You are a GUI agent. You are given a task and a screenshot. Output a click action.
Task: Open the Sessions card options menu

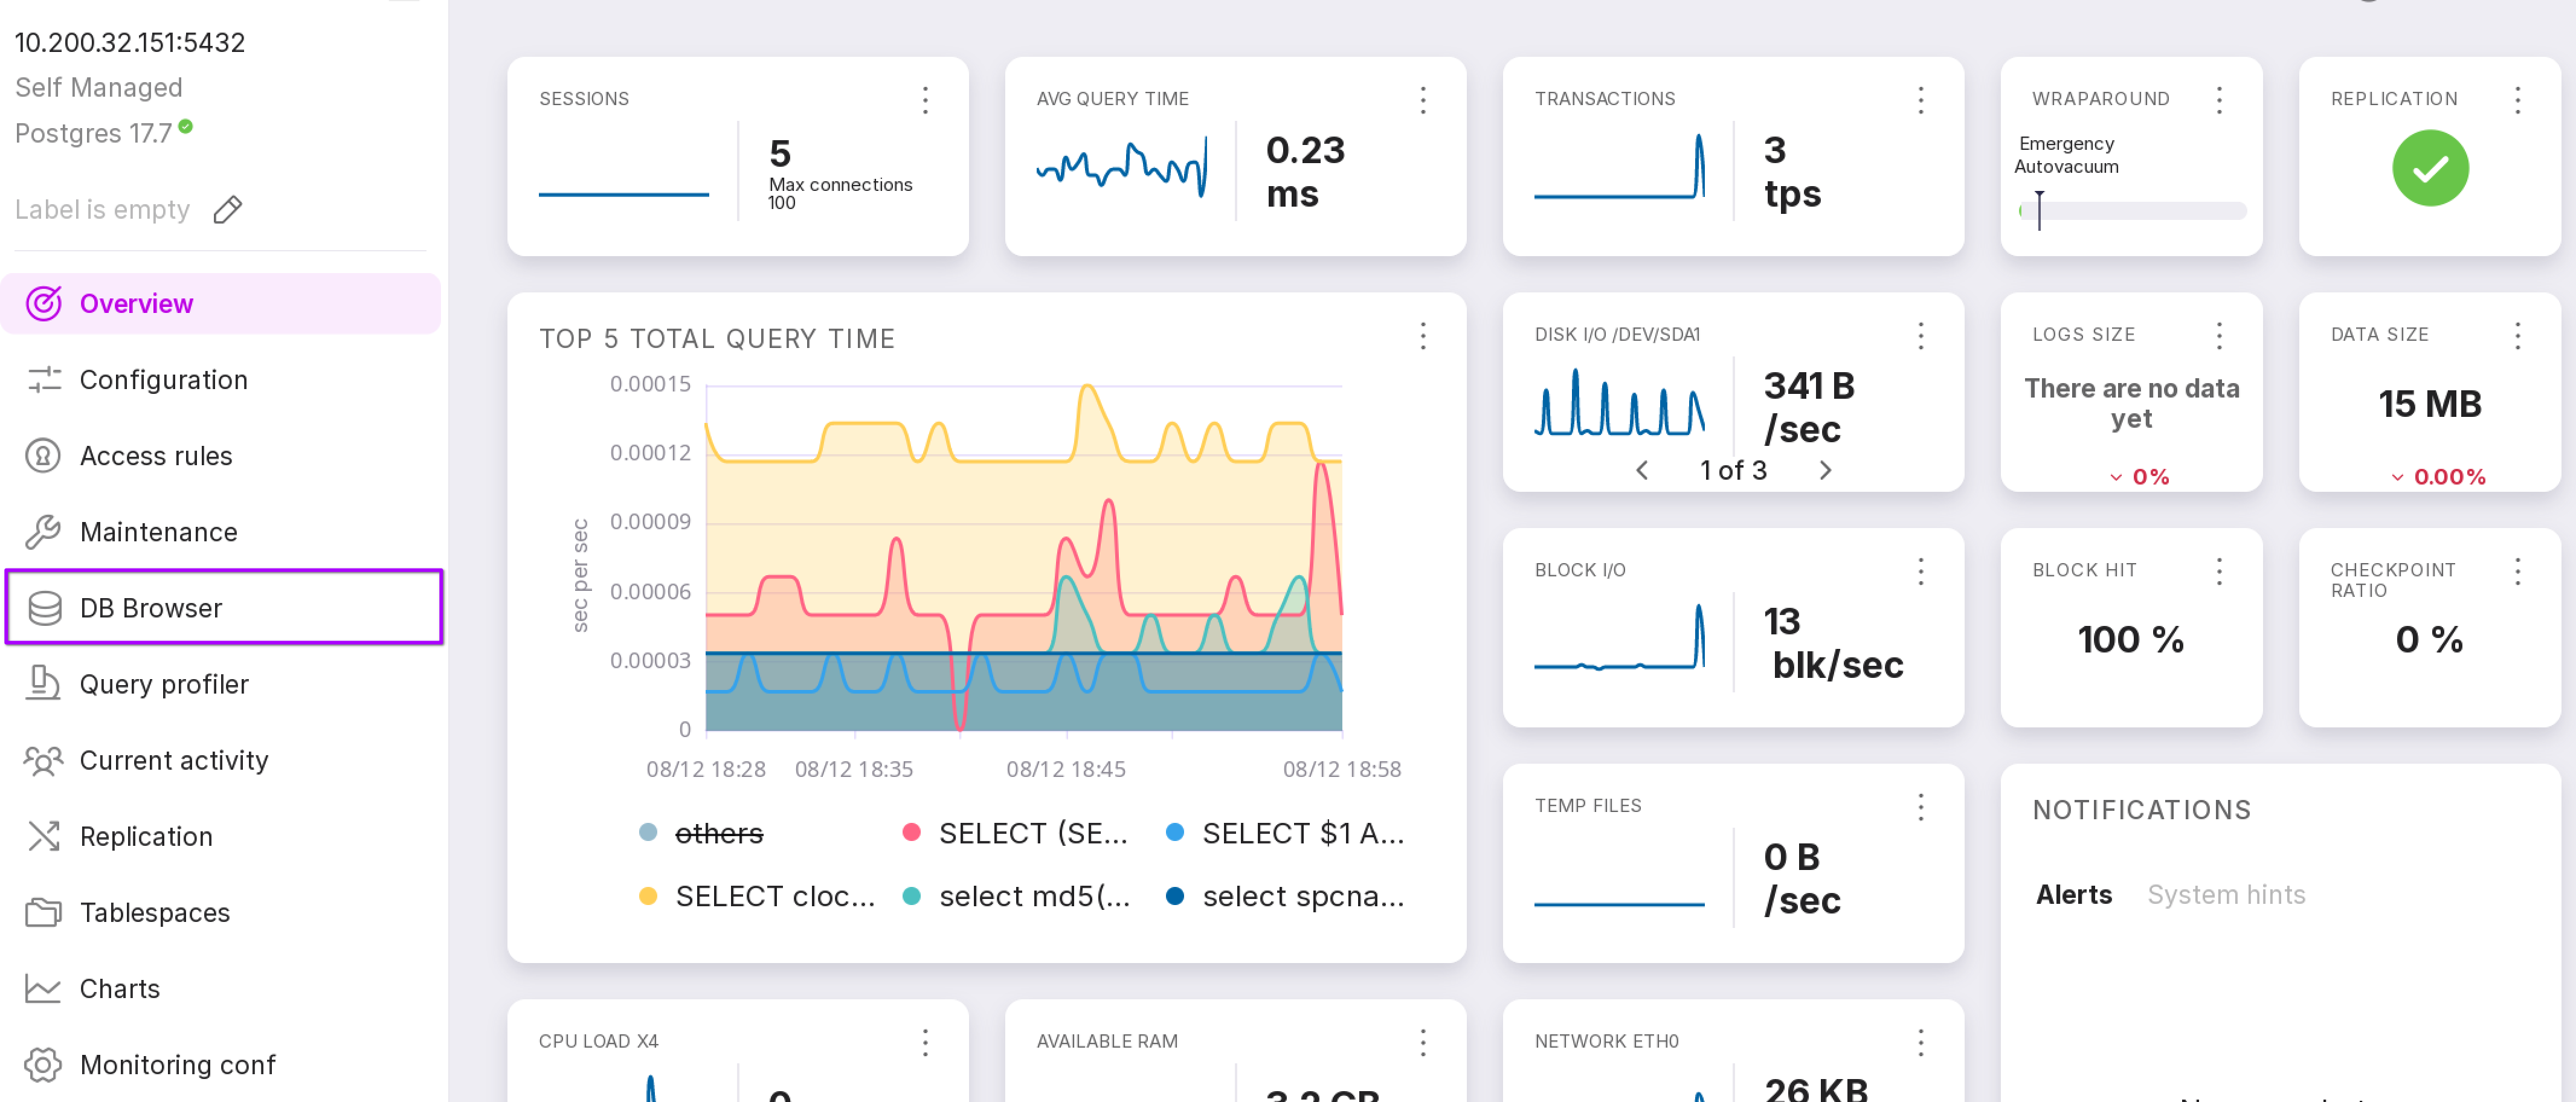[x=925, y=99]
